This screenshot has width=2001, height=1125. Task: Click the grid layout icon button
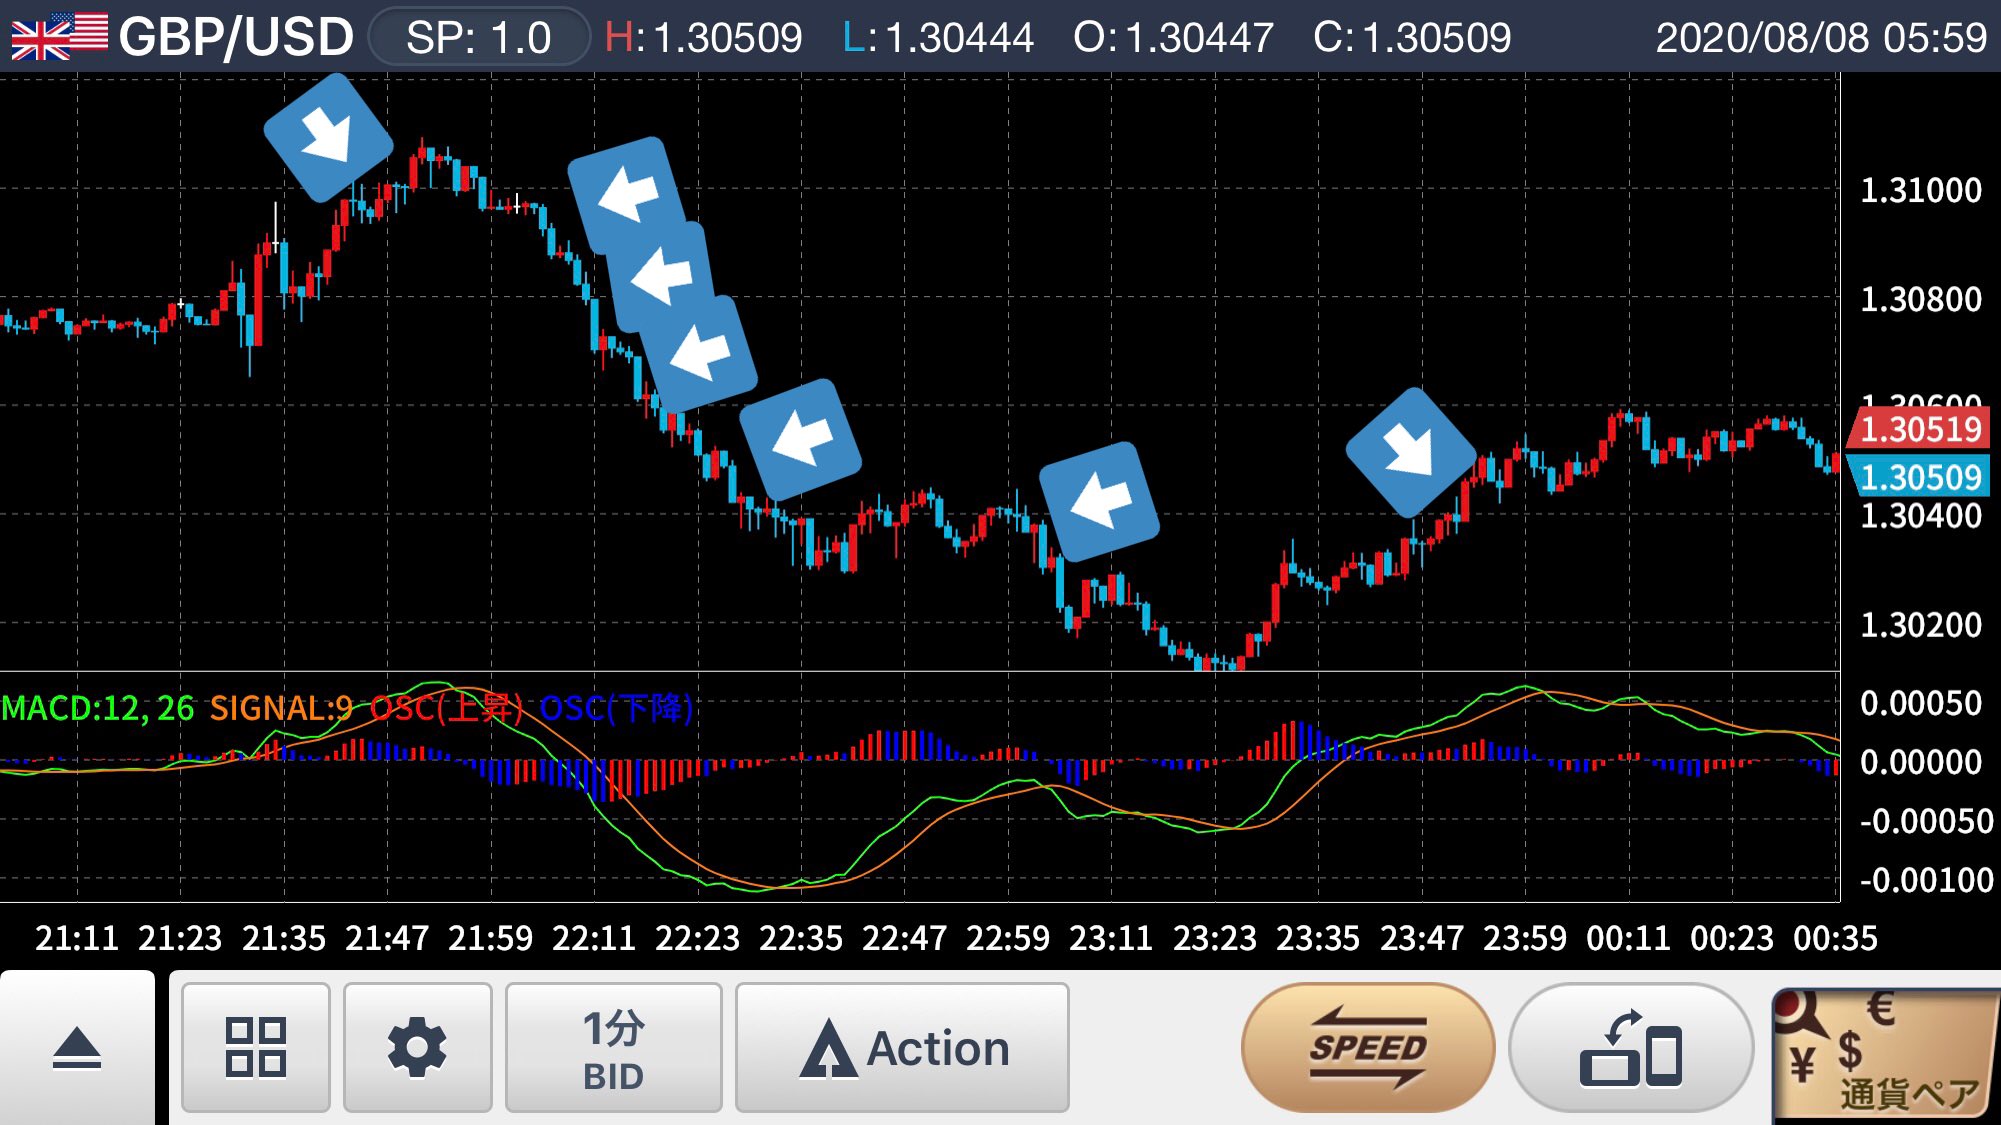tap(256, 1047)
